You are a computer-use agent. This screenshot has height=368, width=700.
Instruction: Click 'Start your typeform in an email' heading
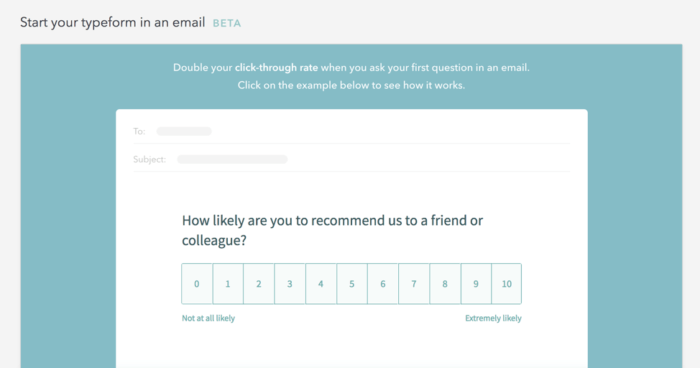coord(112,22)
